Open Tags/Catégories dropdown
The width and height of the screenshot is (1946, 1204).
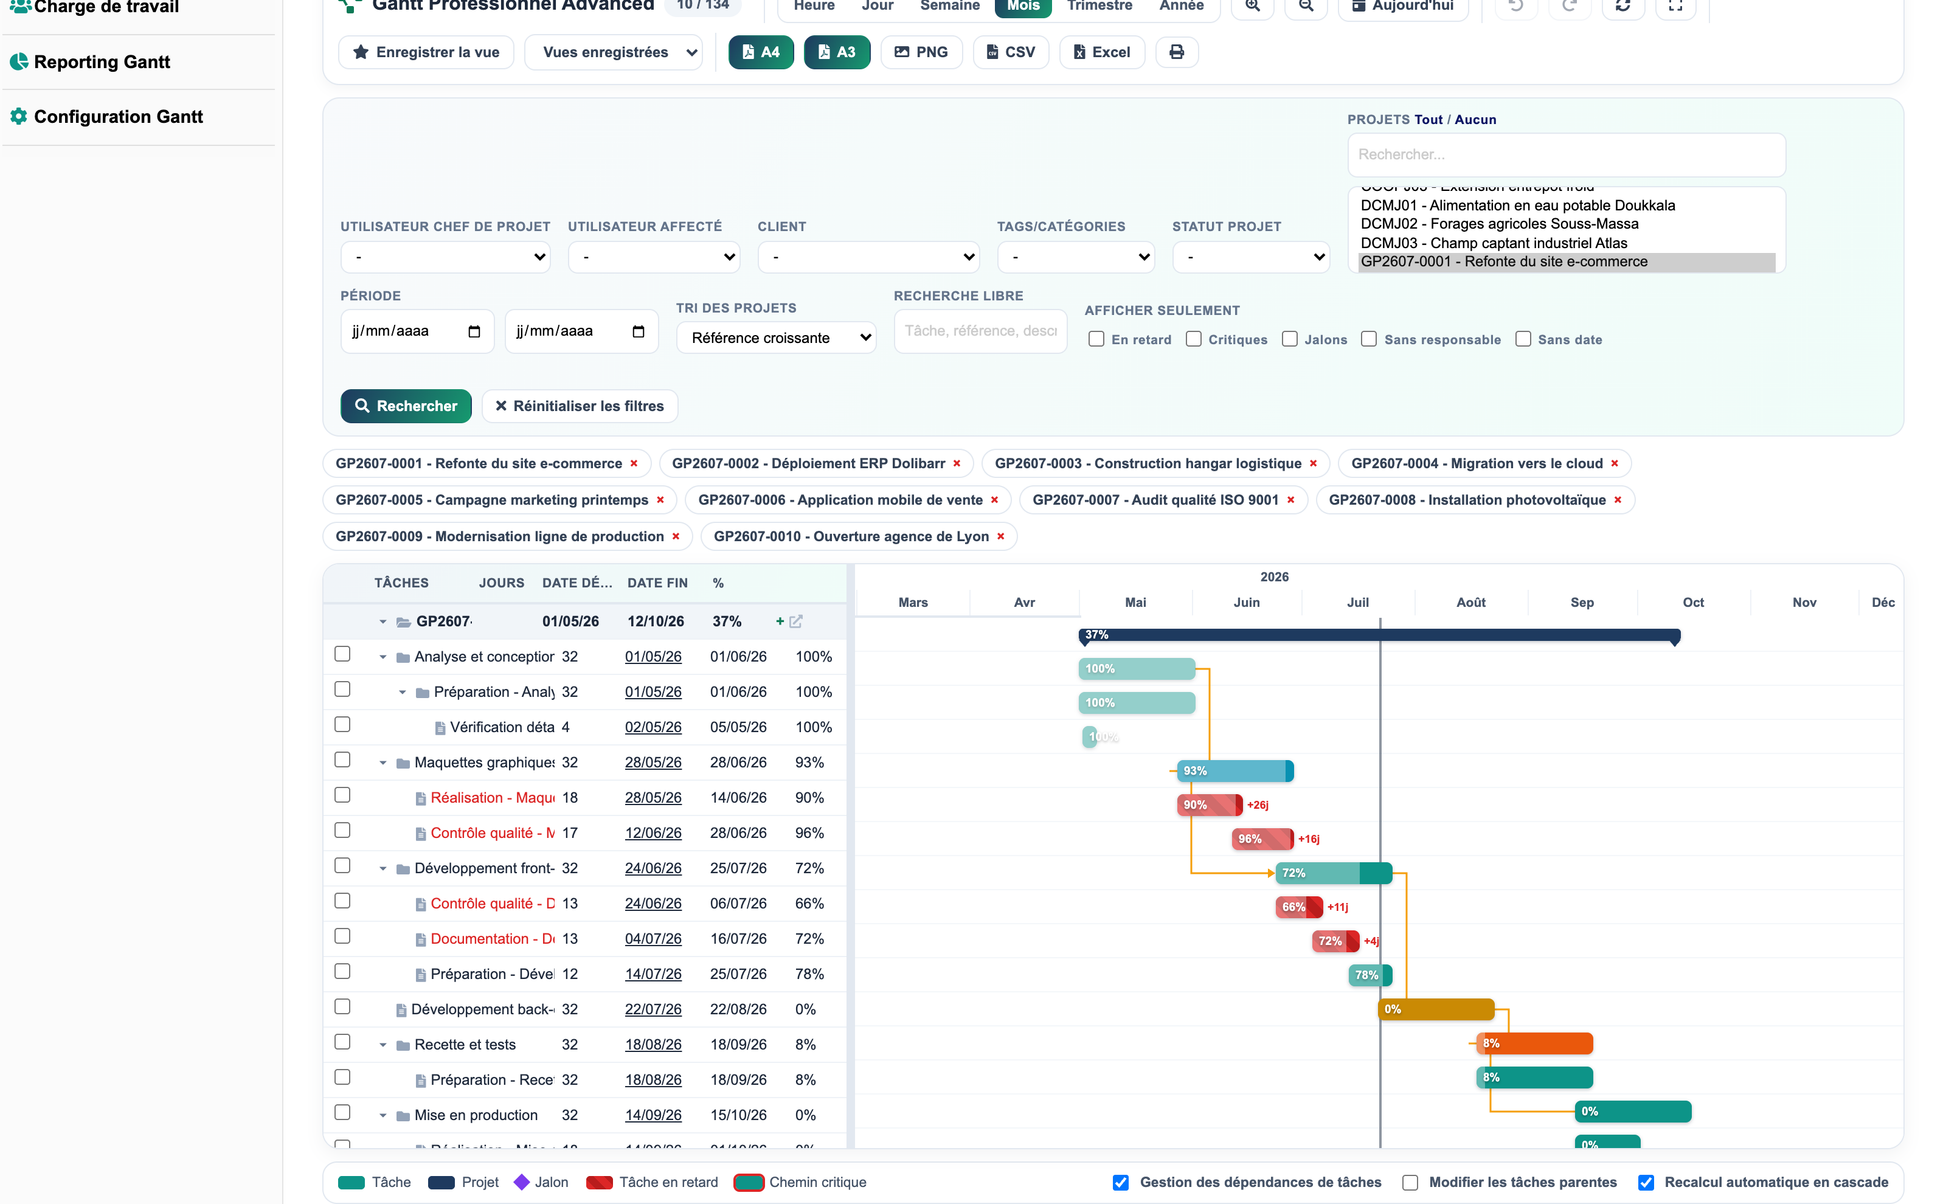point(1076,257)
